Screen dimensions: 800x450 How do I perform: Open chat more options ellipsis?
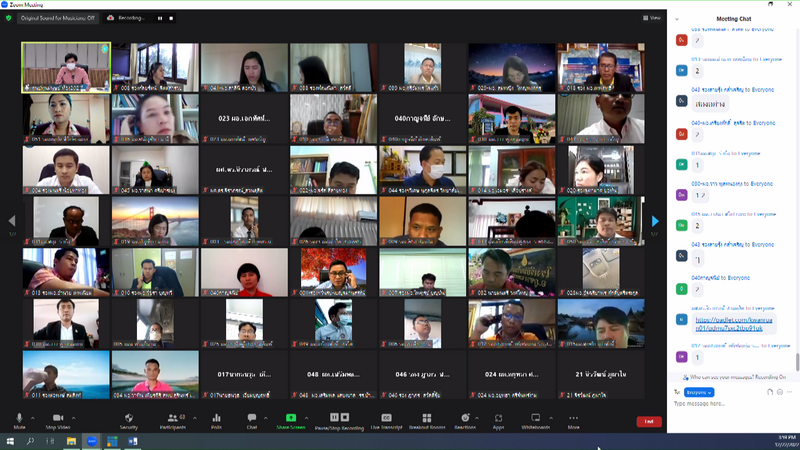pos(789,392)
